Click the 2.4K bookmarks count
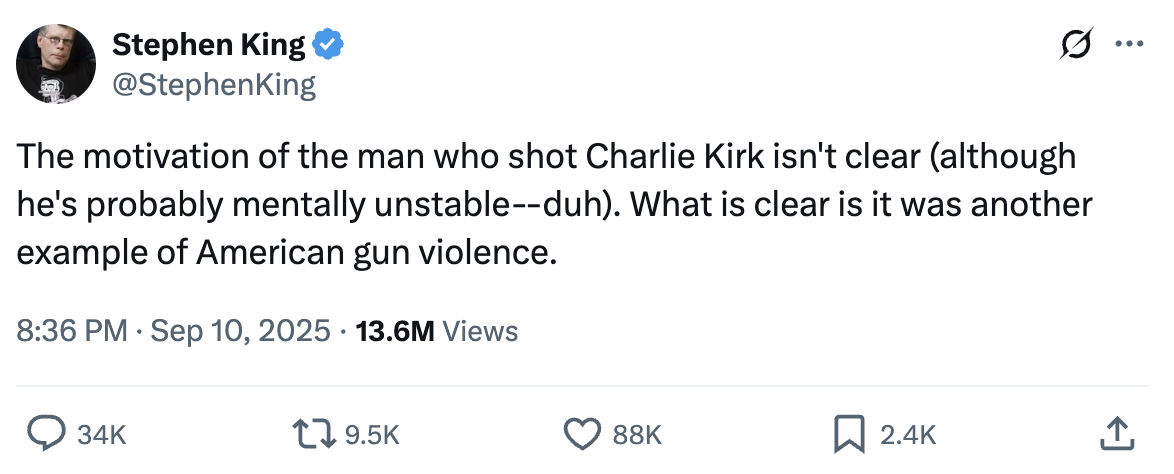 908,434
